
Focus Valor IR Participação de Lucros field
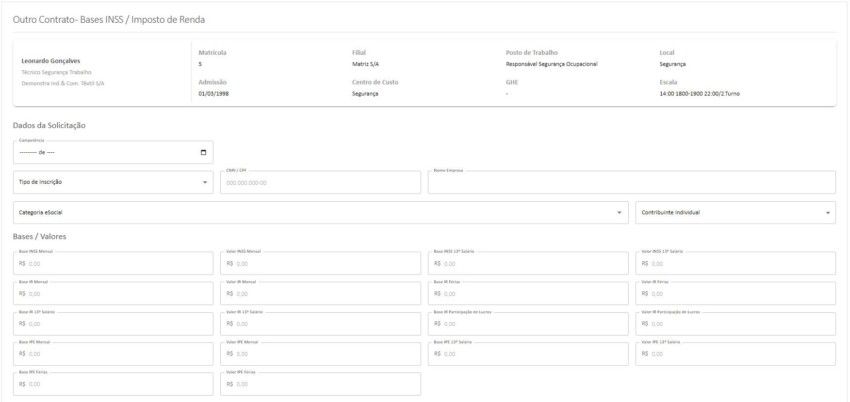pos(735,324)
